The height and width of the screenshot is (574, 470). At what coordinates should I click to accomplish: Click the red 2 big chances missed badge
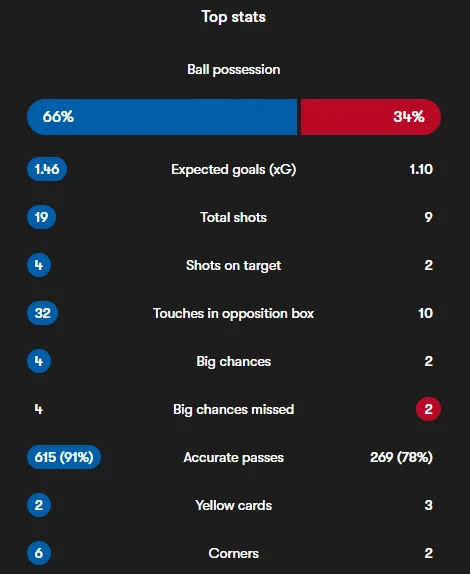click(x=428, y=409)
